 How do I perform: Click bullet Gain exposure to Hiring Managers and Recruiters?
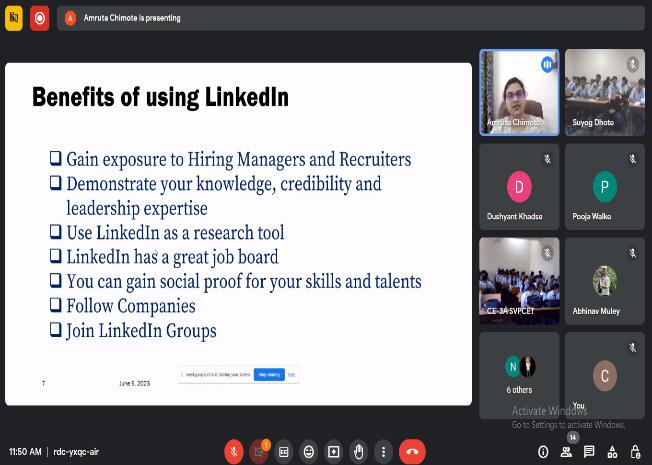239,159
